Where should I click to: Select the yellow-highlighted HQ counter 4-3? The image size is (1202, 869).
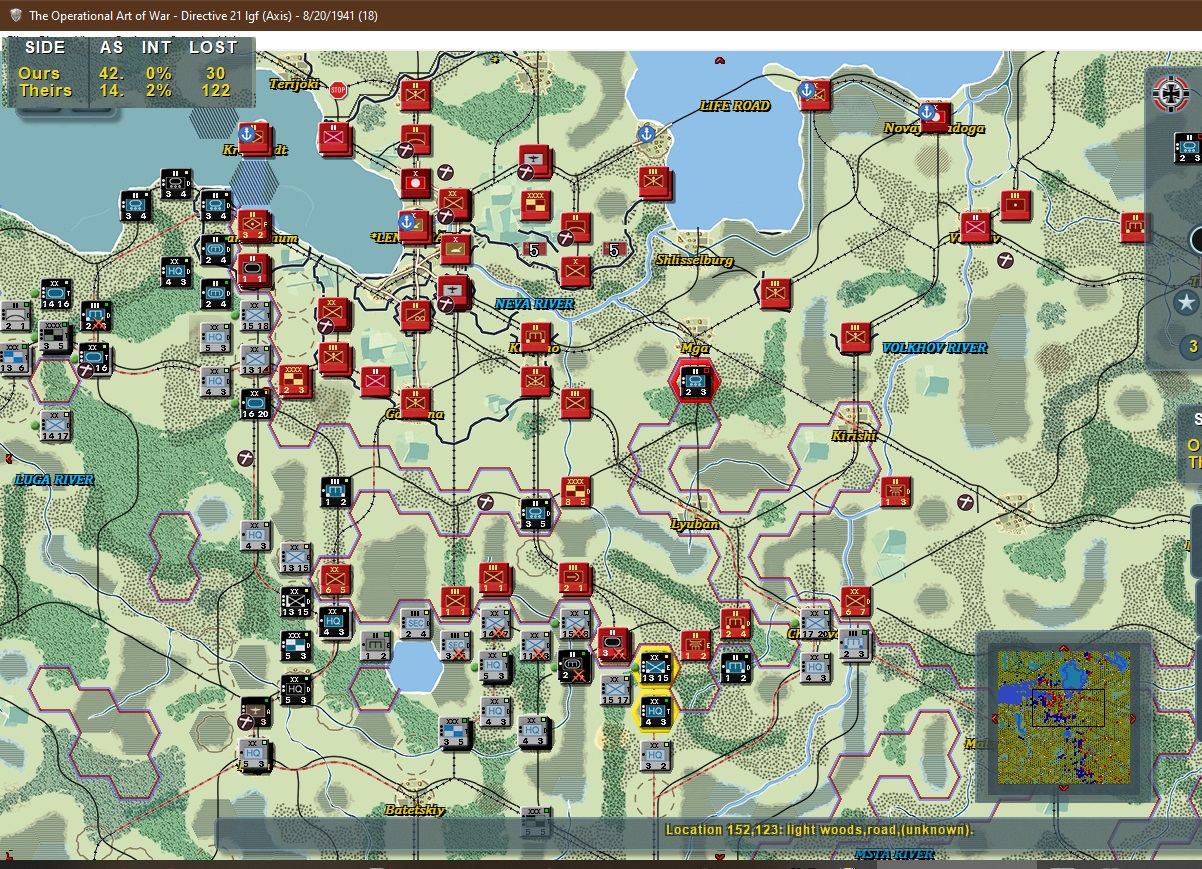pos(655,712)
